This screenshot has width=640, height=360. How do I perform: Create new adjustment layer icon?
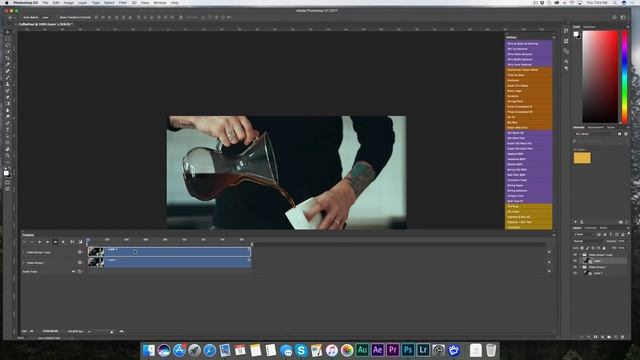point(602,337)
